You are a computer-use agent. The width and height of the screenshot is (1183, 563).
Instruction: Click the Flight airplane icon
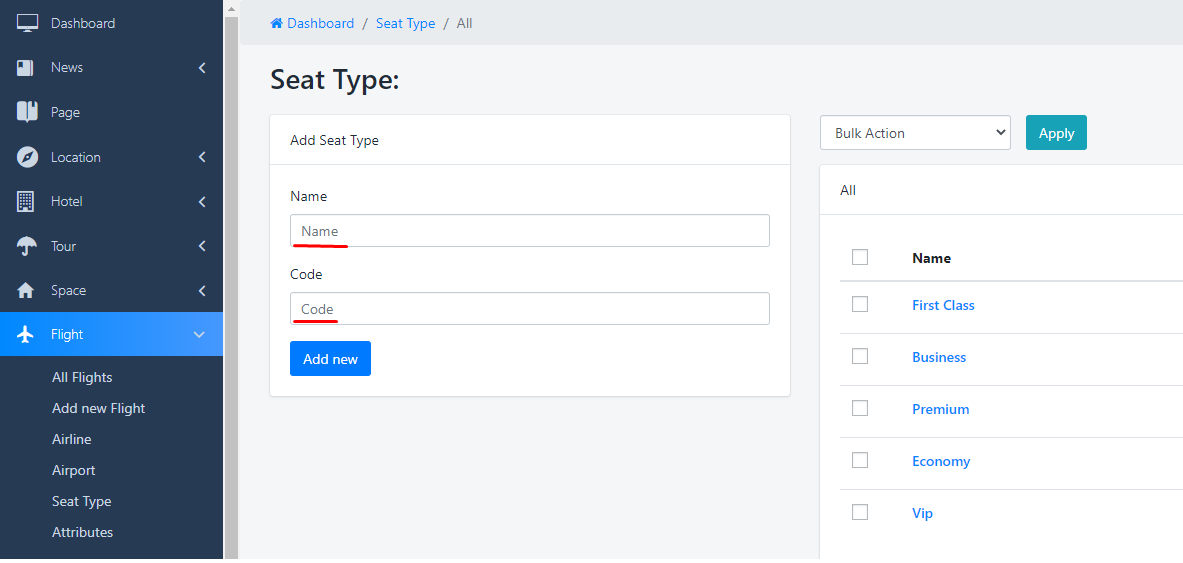[x=27, y=334]
